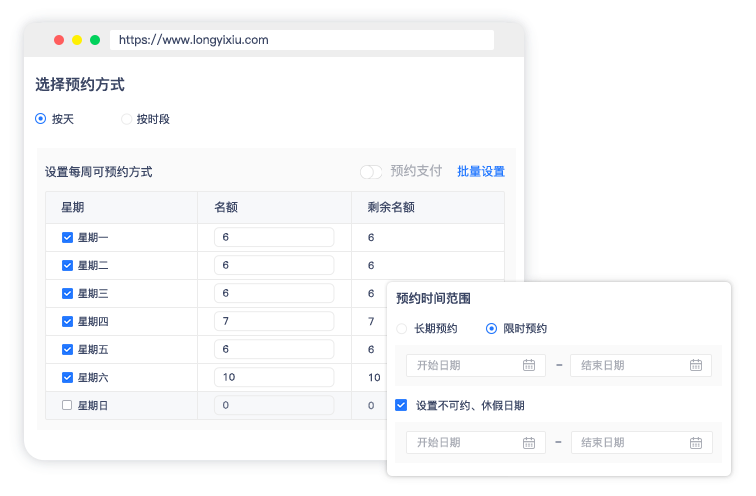Click the 星期二 quota input field
Image resolution: width=756 pixels, height=496 pixels.
click(273, 265)
